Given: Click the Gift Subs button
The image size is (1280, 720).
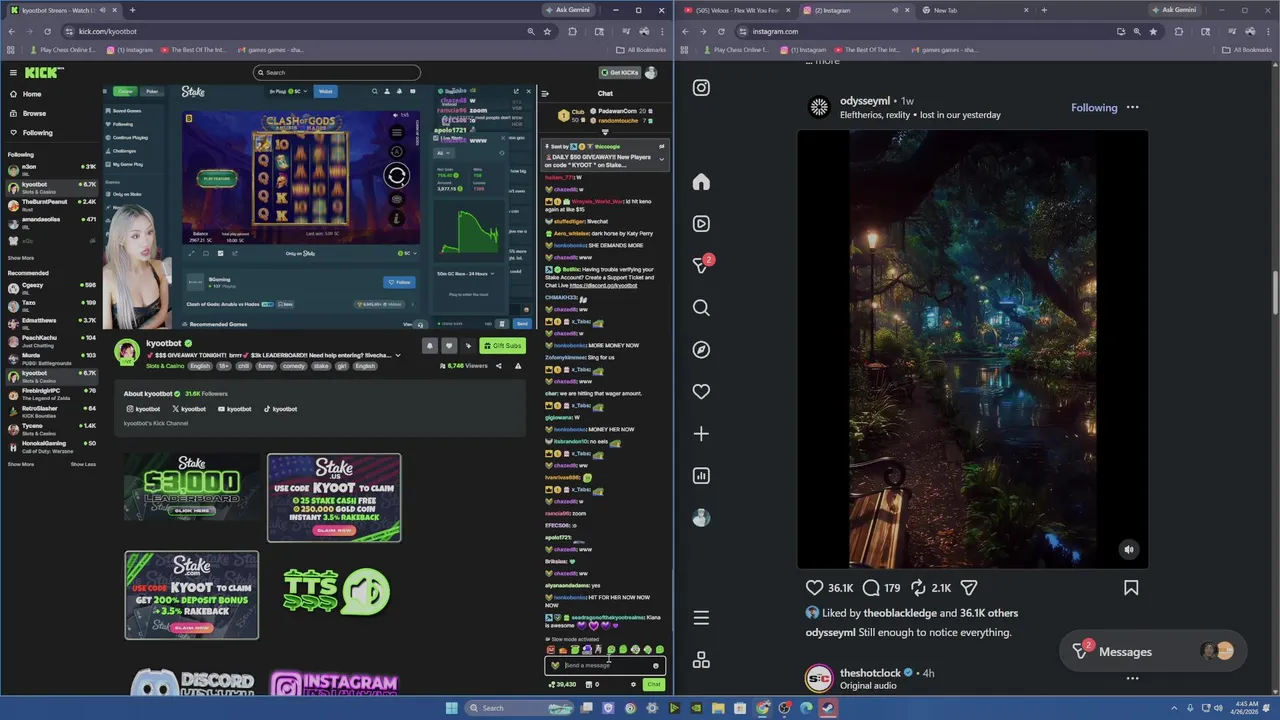Looking at the screenshot, I should [502, 346].
